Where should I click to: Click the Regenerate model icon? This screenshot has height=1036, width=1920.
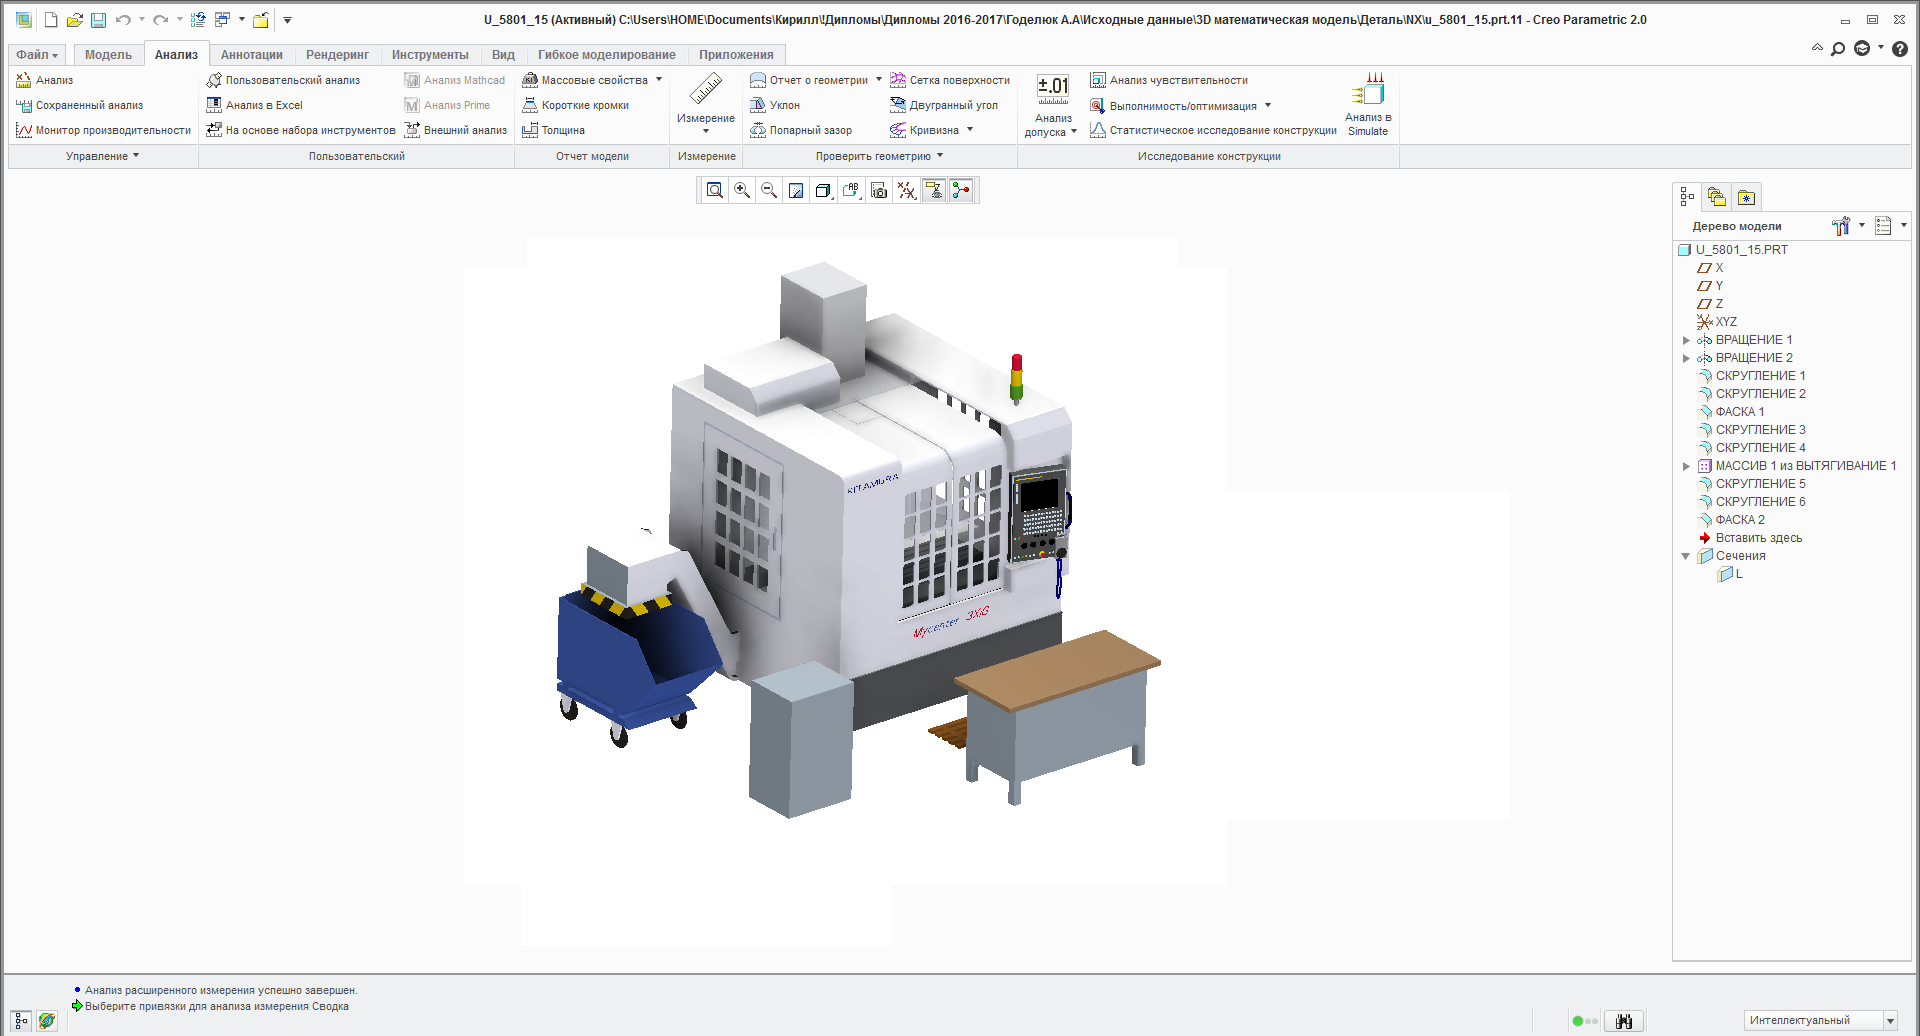click(198, 20)
